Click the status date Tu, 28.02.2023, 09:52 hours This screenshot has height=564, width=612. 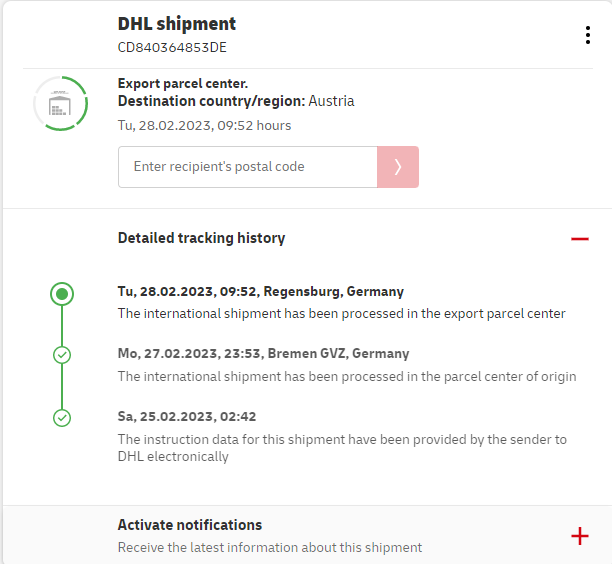(x=204, y=126)
